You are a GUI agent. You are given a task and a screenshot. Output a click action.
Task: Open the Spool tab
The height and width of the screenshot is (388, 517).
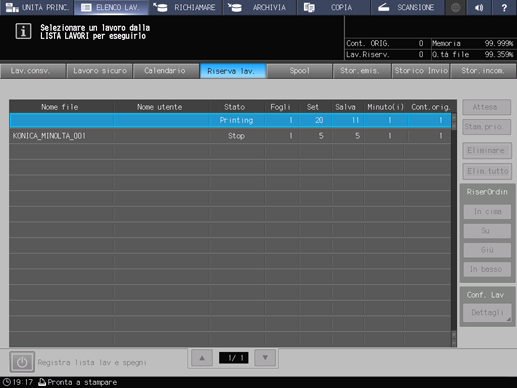tap(299, 71)
